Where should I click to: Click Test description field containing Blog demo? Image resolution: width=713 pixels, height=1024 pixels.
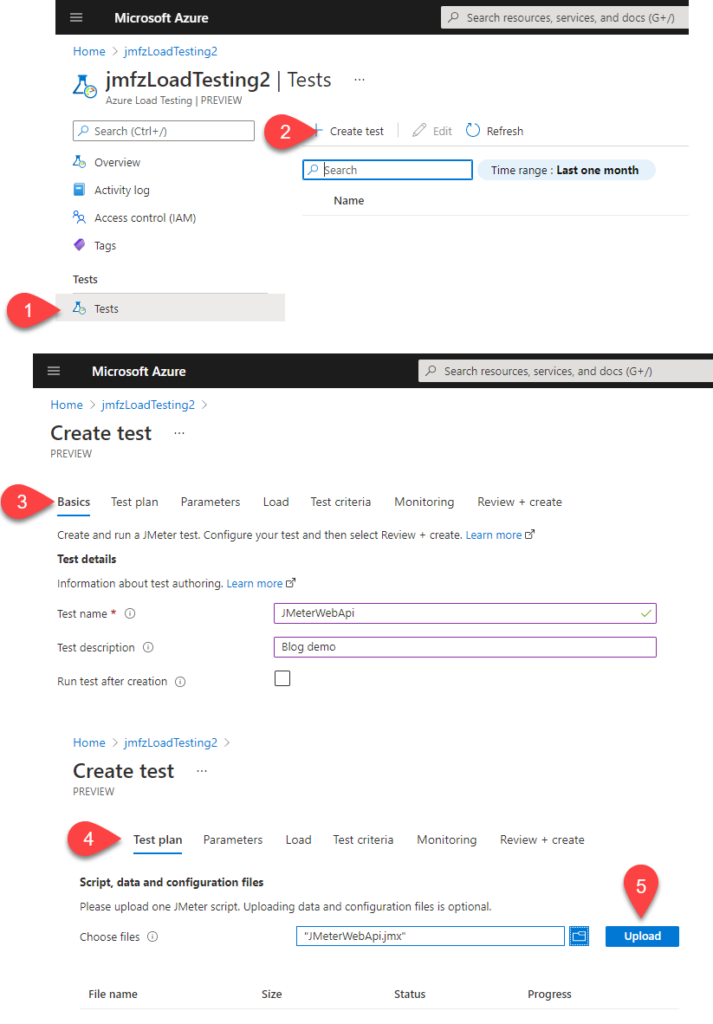pos(465,647)
